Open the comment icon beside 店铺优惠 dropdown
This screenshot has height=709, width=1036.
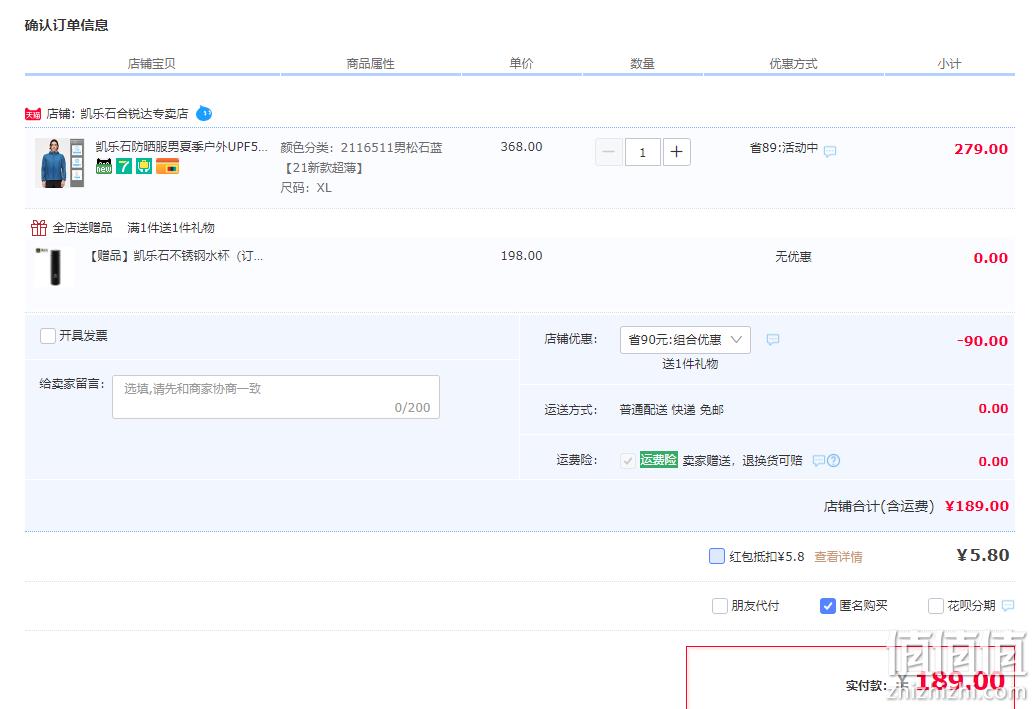(x=772, y=340)
